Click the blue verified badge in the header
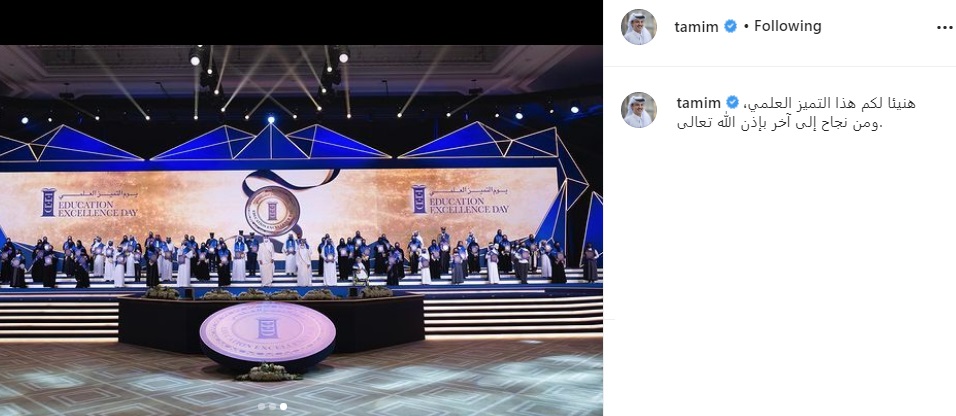This screenshot has width=956, height=416. pos(730,26)
